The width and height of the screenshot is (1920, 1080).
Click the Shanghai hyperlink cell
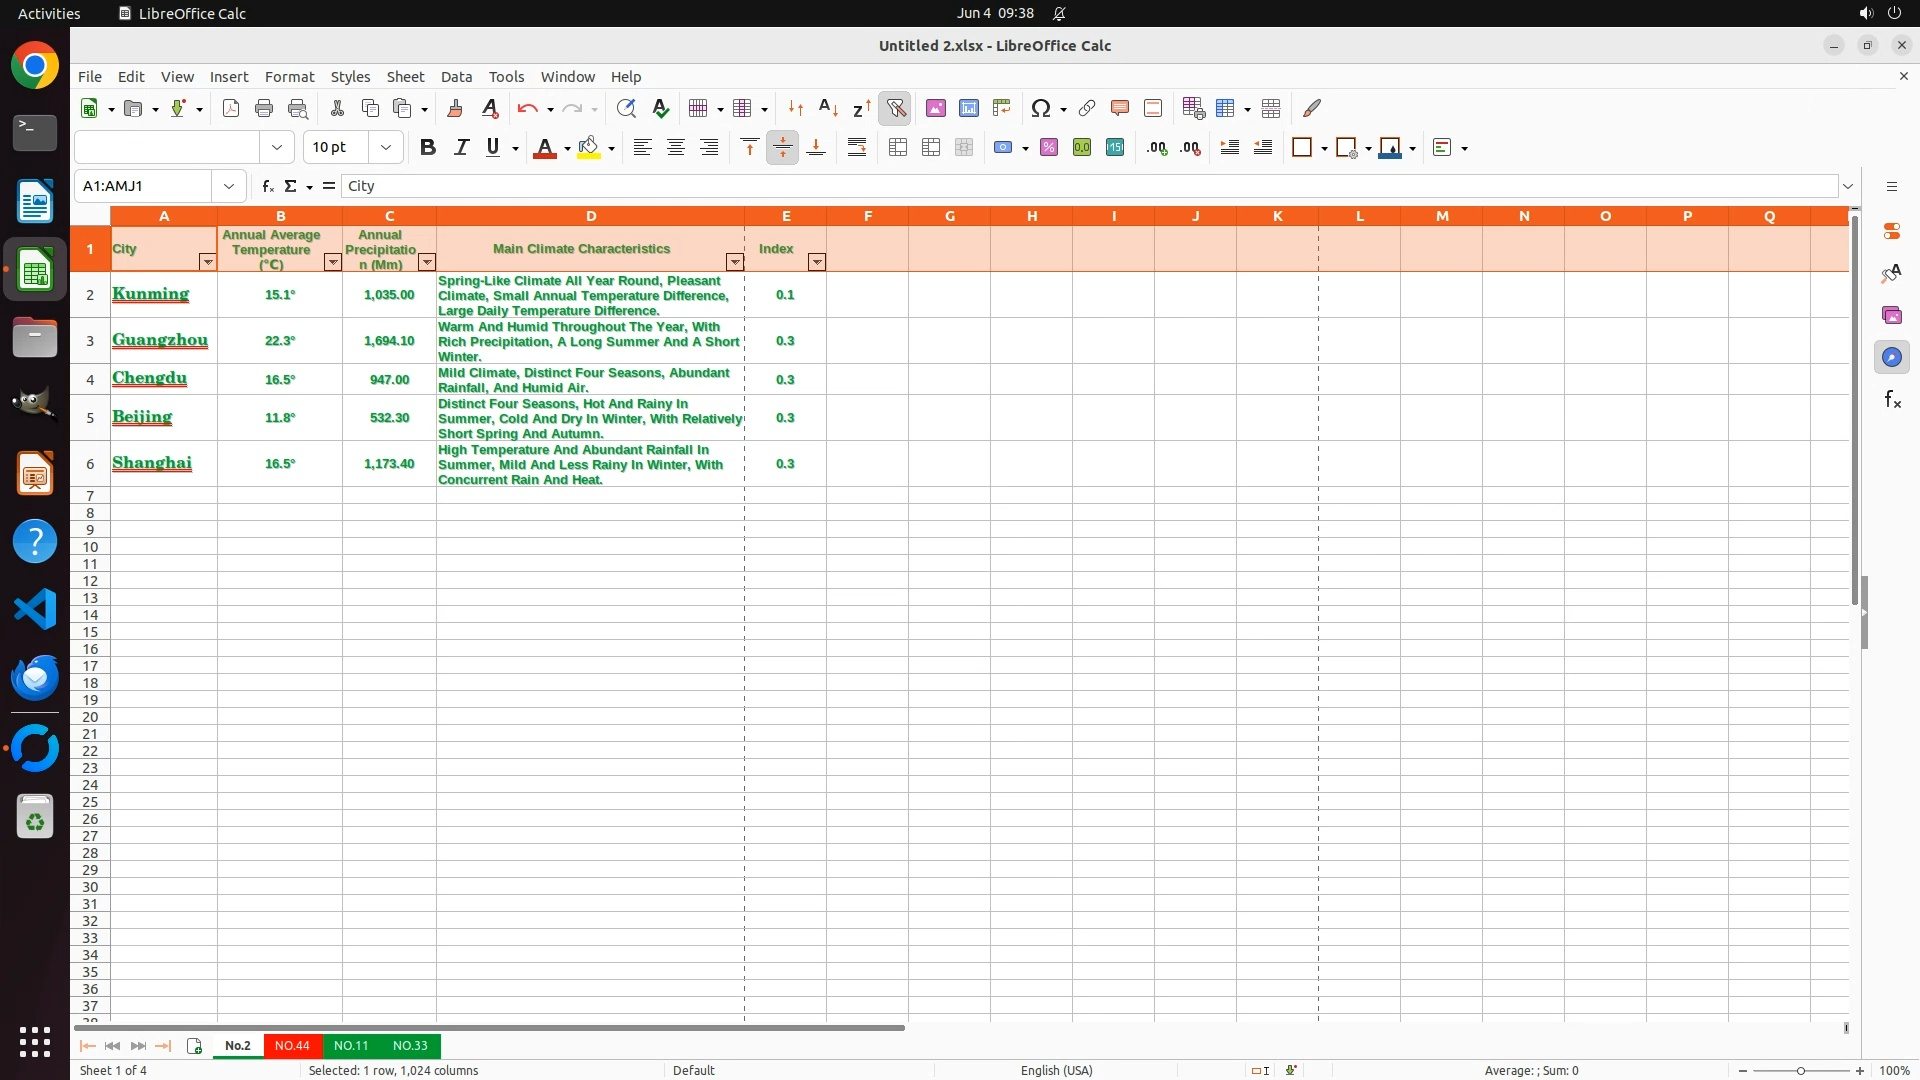pyautogui.click(x=152, y=463)
